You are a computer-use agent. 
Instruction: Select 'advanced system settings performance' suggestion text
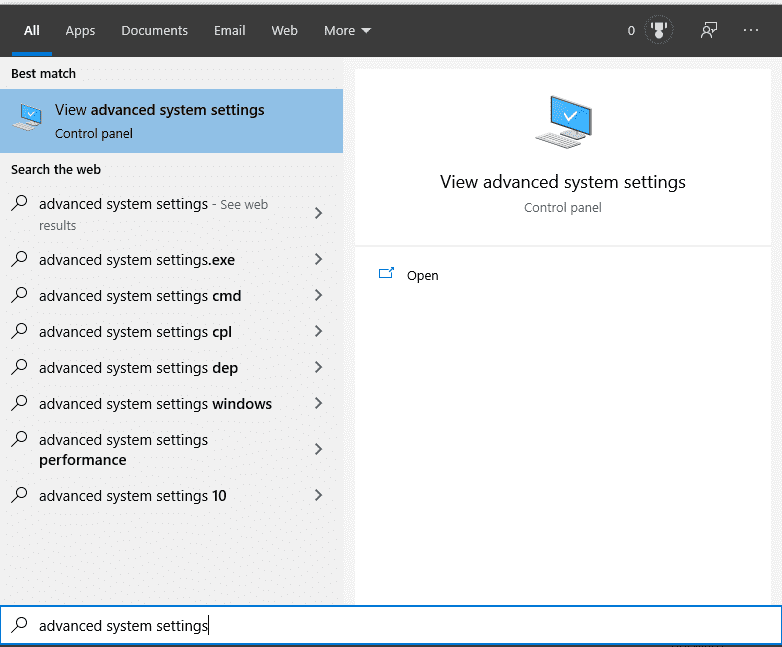[123, 449]
